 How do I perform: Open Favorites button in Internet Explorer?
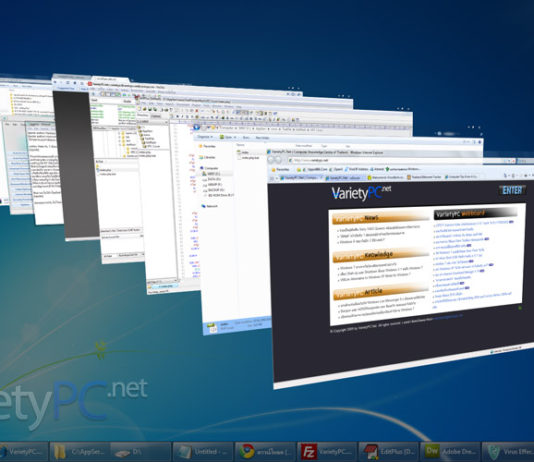281,169
